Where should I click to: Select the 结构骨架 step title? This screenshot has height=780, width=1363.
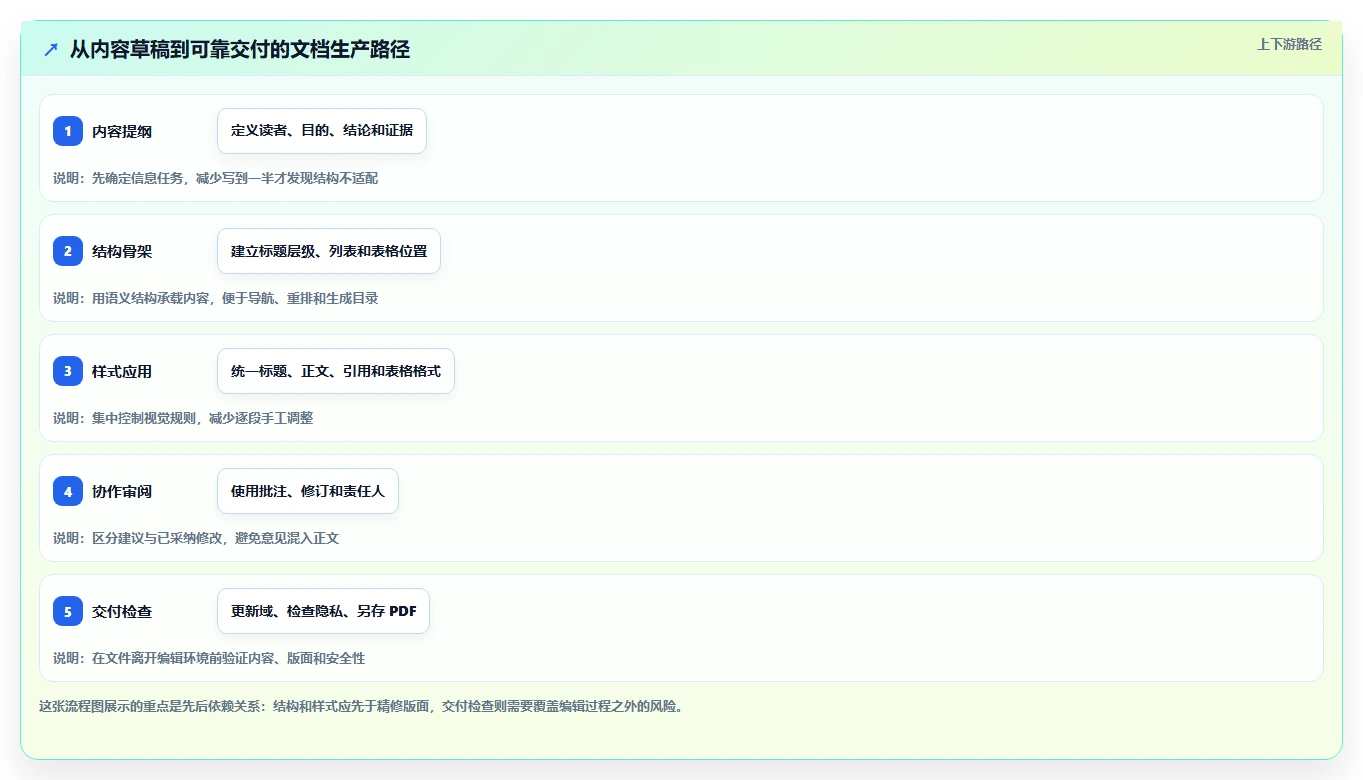122,251
